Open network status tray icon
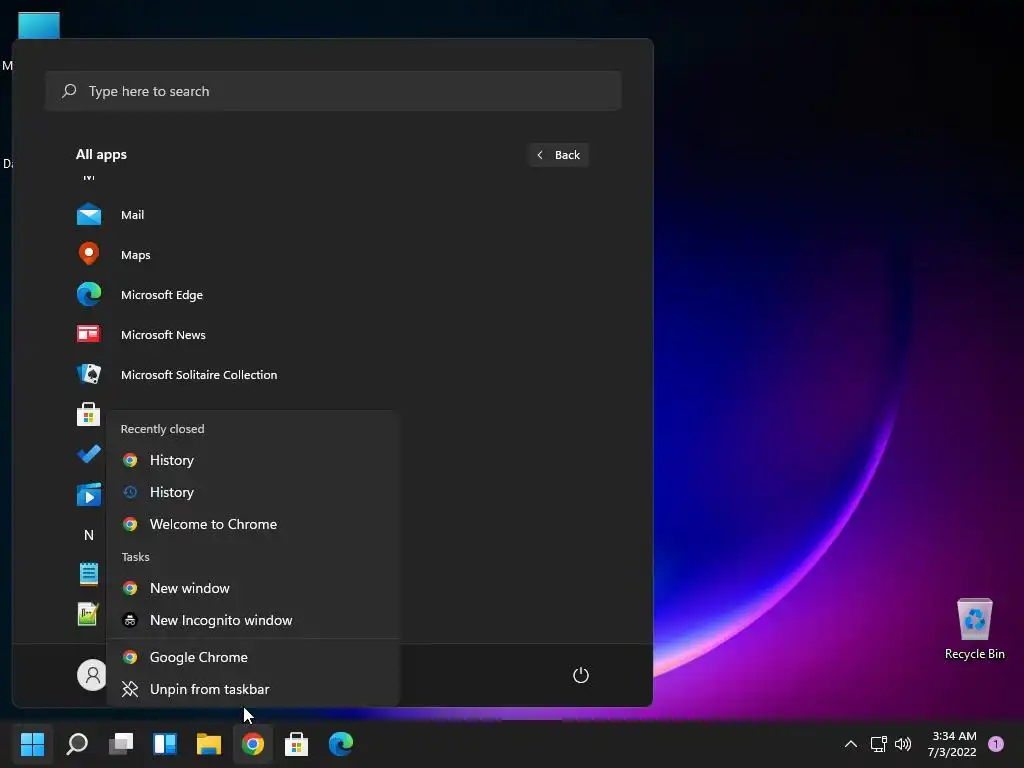Viewport: 1024px width, 768px height. (x=878, y=743)
